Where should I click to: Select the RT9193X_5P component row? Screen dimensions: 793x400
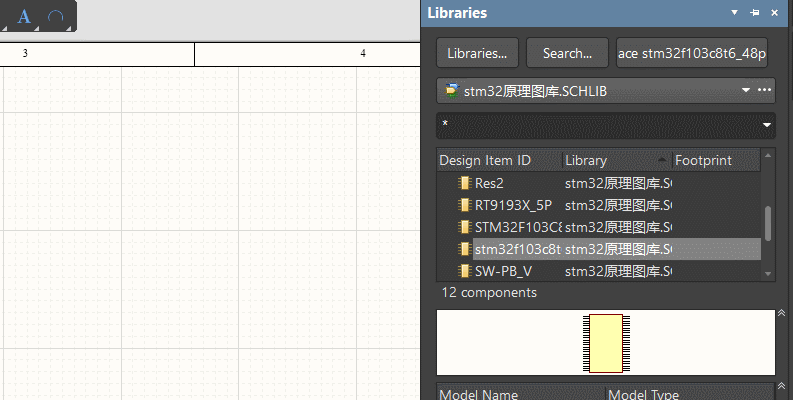pyautogui.click(x=599, y=205)
